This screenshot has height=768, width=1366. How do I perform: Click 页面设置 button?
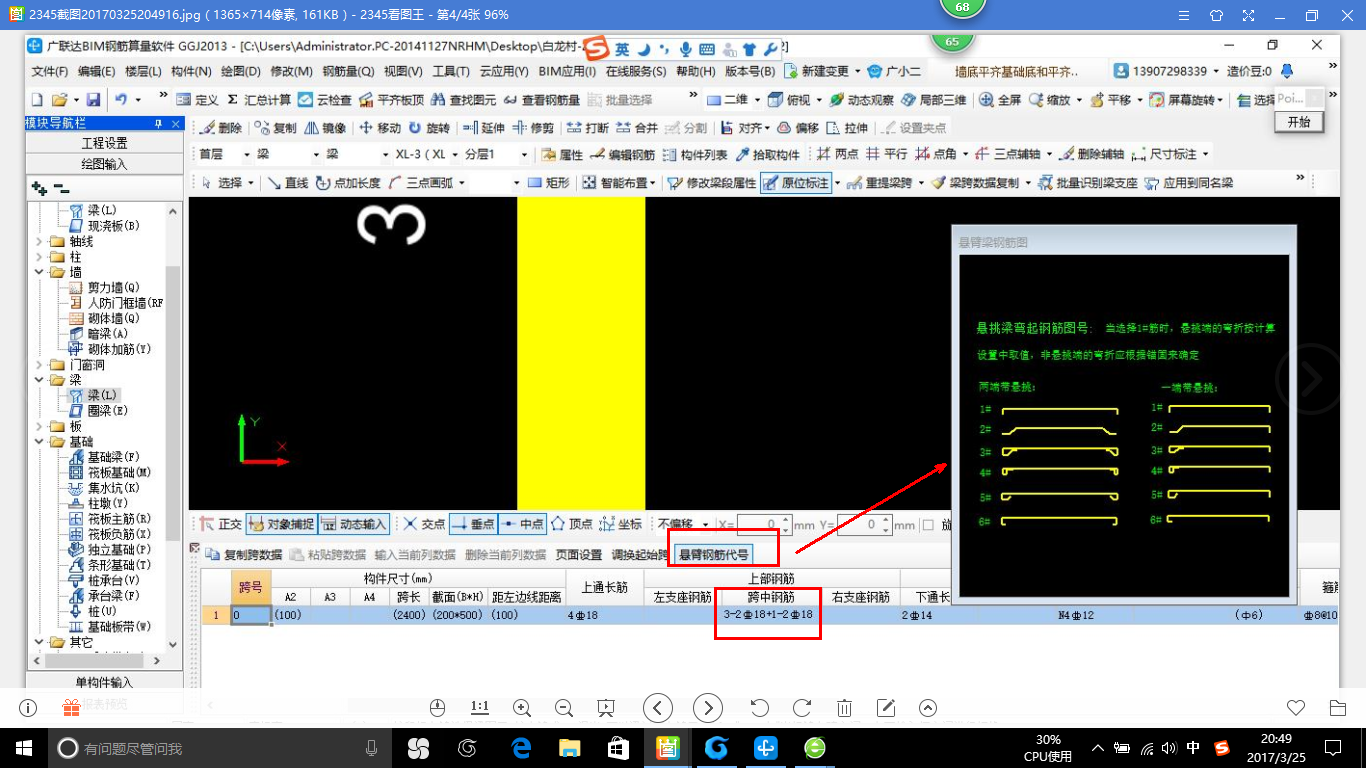coord(579,554)
